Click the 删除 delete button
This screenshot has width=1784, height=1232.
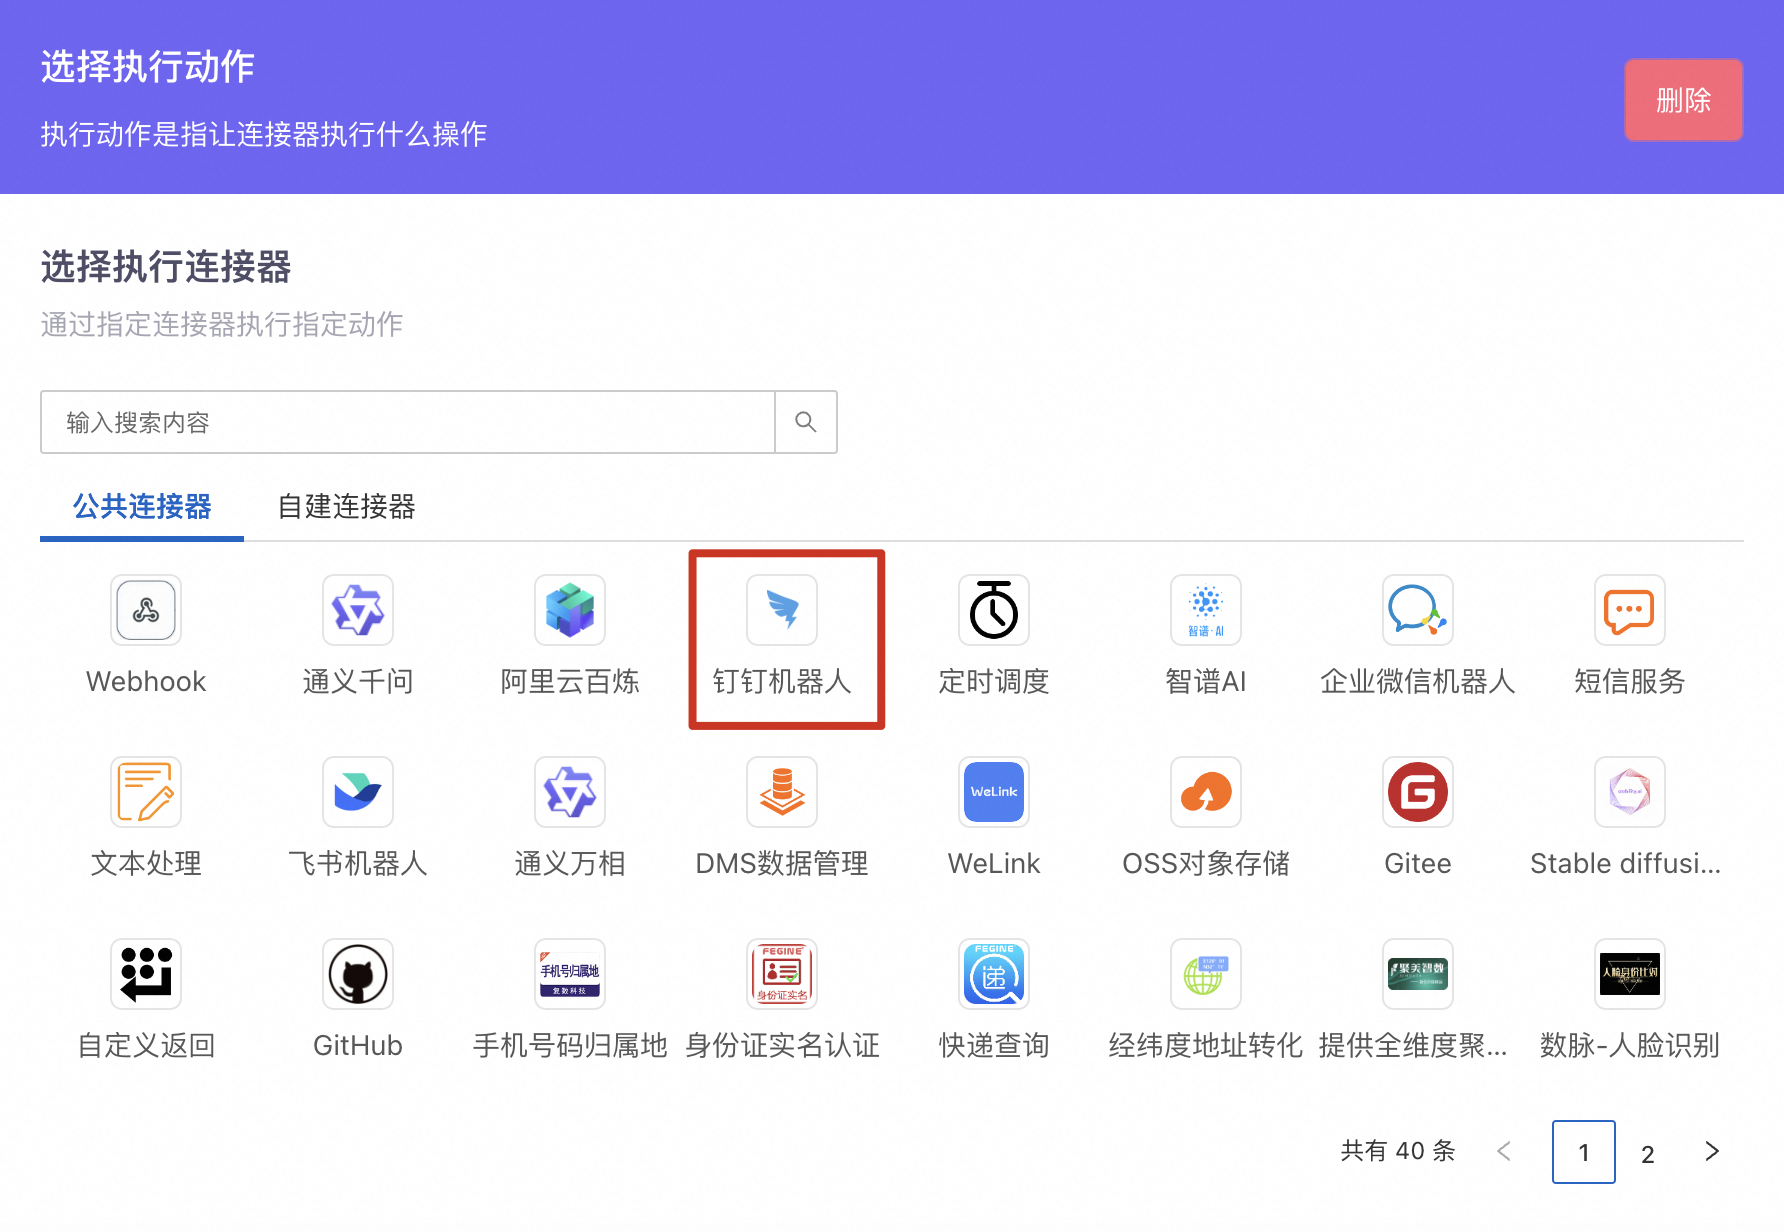point(1684,100)
